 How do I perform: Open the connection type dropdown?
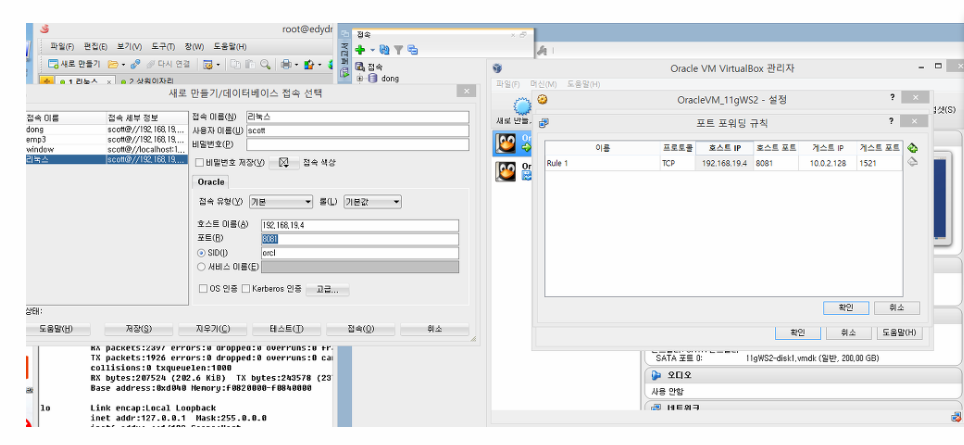click(x=280, y=202)
